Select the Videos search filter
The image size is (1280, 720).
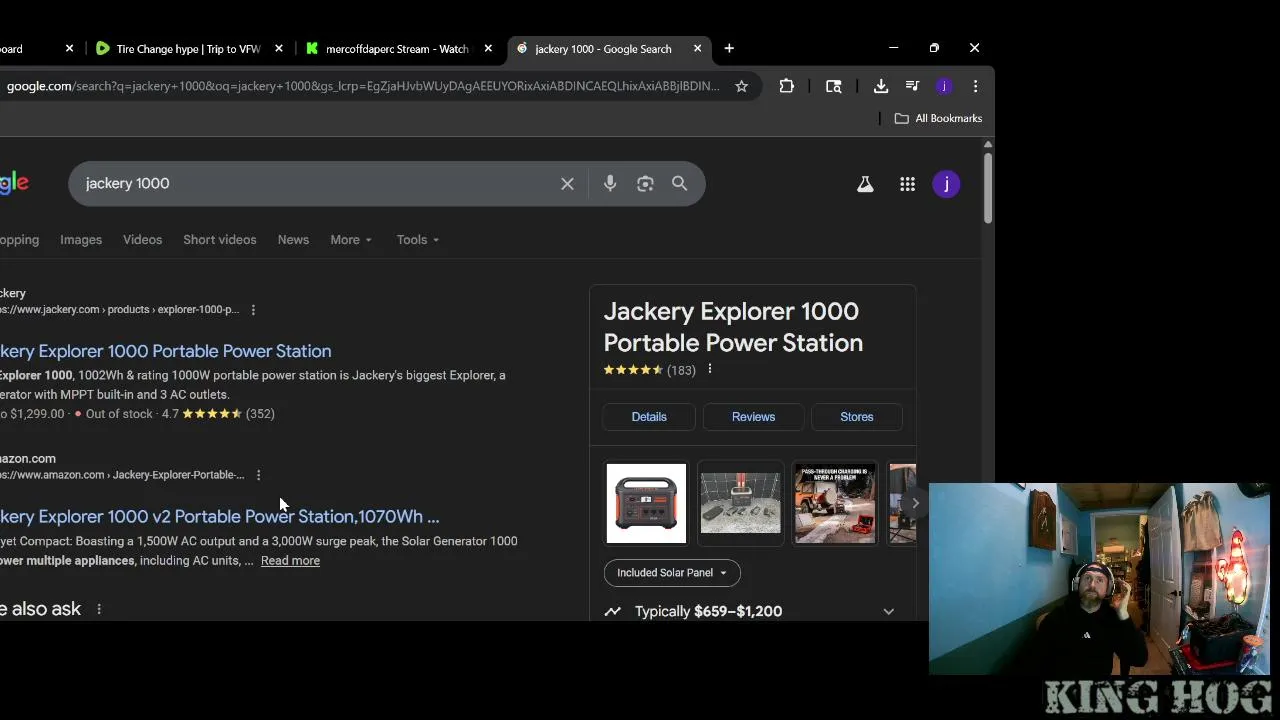pyautogui.click(x=142, y=240)
